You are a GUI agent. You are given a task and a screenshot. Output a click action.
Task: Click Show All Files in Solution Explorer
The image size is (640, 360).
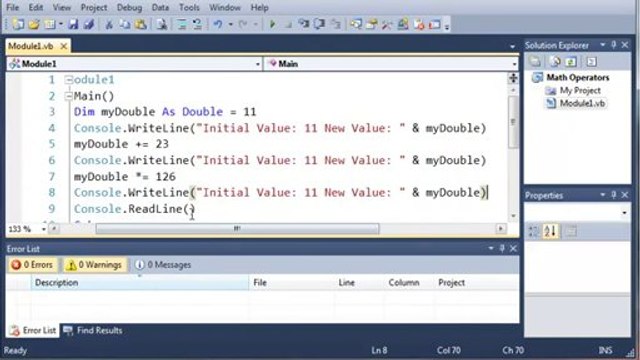(555, 62)
